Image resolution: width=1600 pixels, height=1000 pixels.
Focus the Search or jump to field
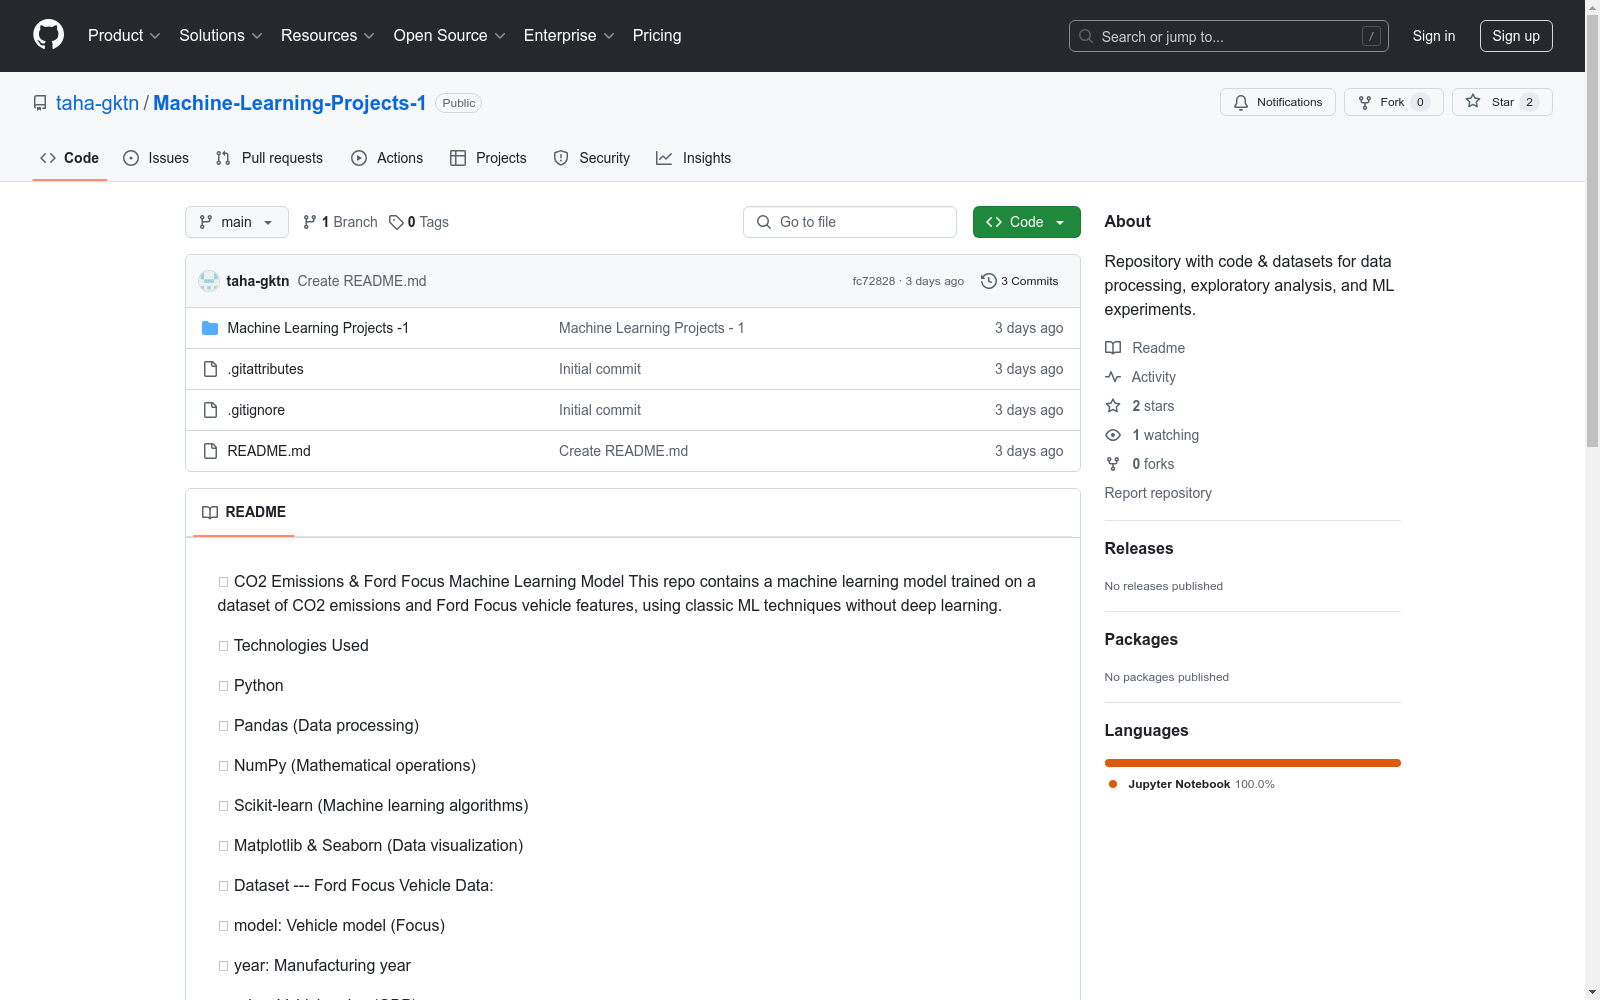pyautogui.click(x=1229, y=36)
